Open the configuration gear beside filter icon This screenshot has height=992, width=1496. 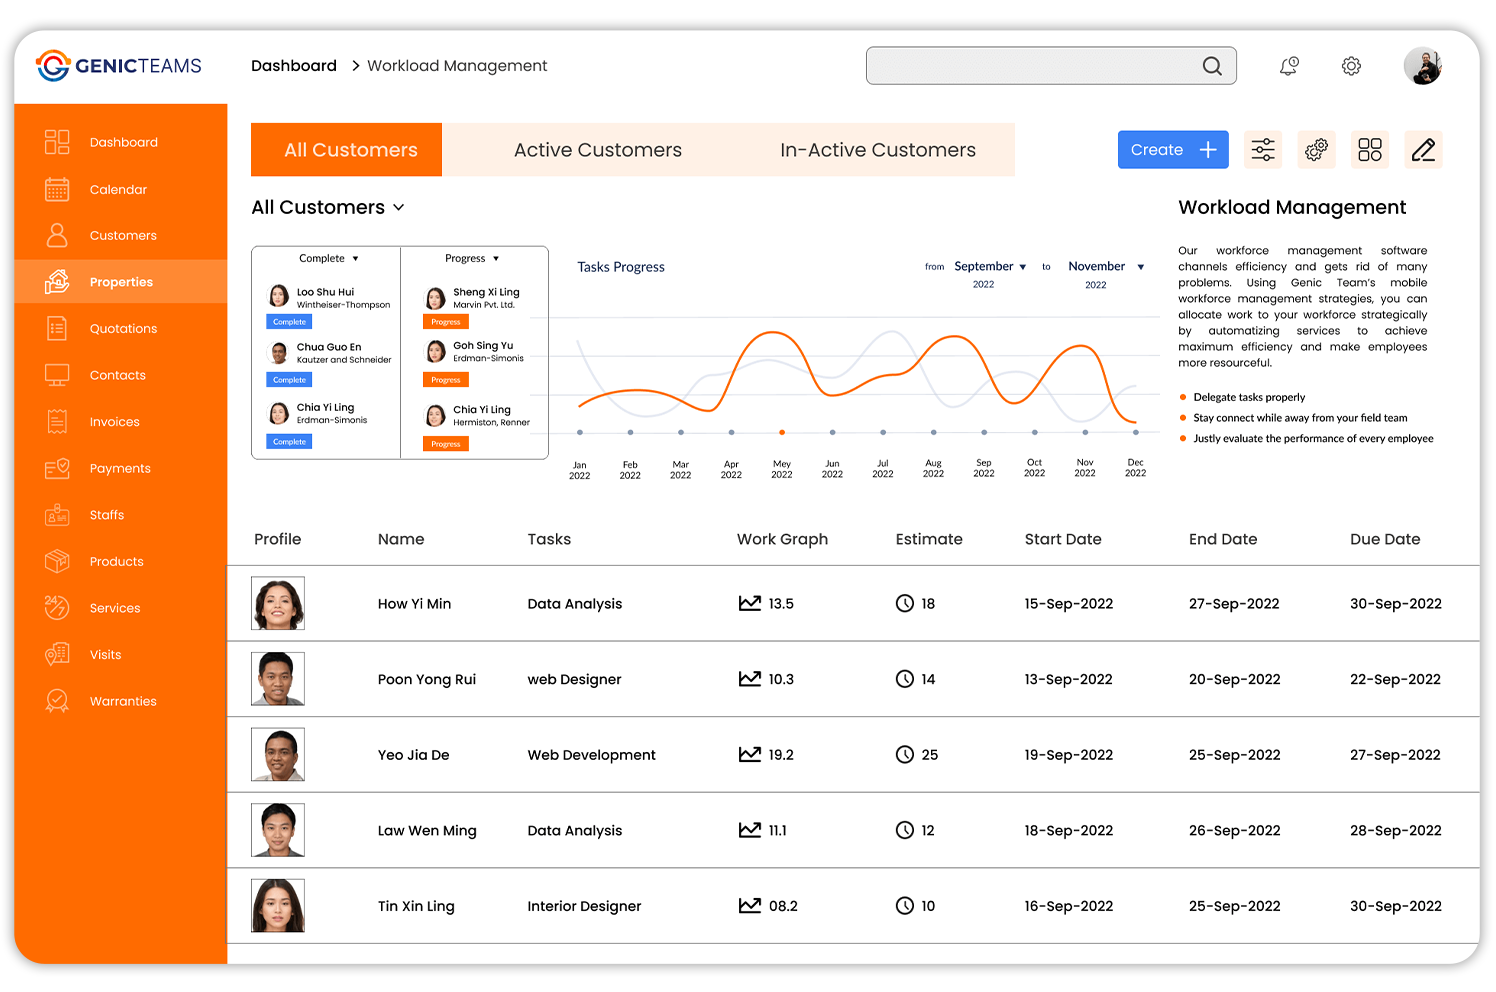tap(1316, 150)
